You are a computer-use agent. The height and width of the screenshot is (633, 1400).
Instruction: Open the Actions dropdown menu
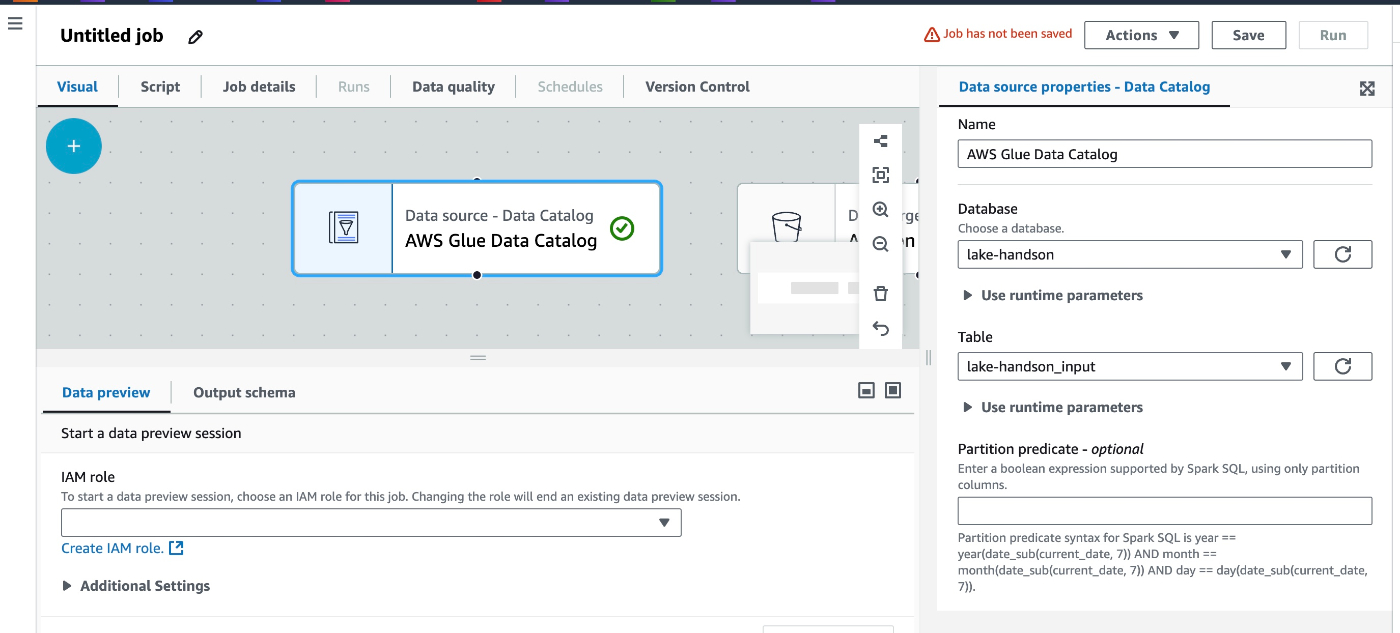1142,35
